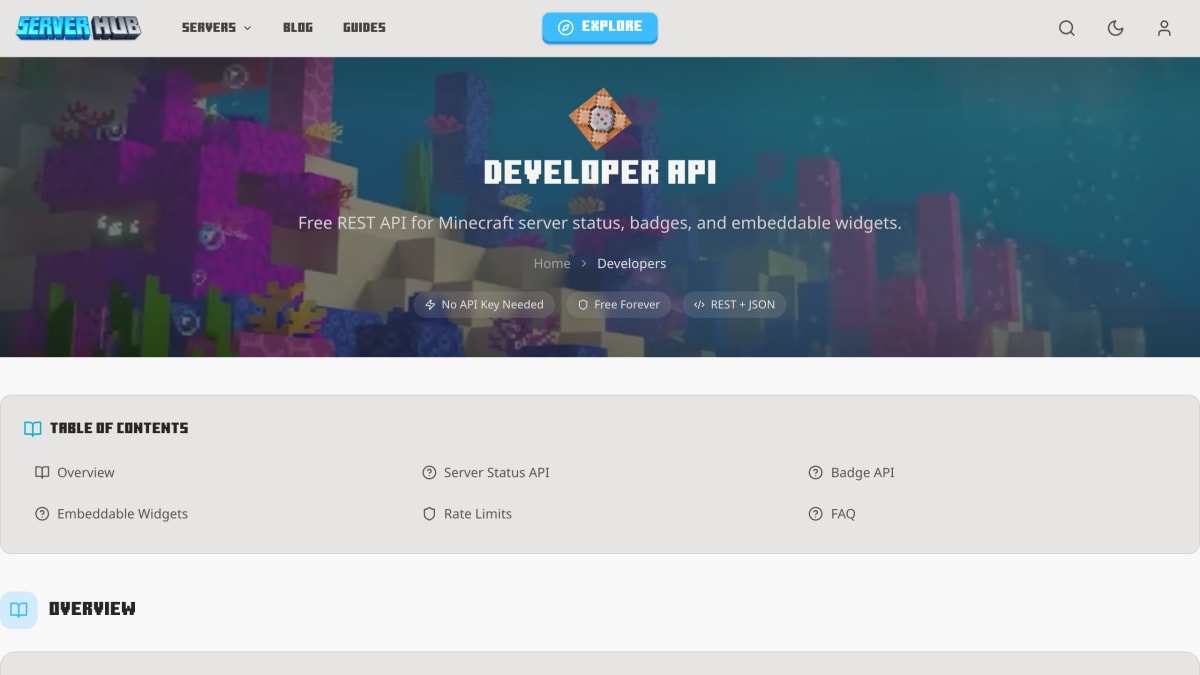
Task: Open site search via magnifier icon
Action: [x=1067, y=28]
